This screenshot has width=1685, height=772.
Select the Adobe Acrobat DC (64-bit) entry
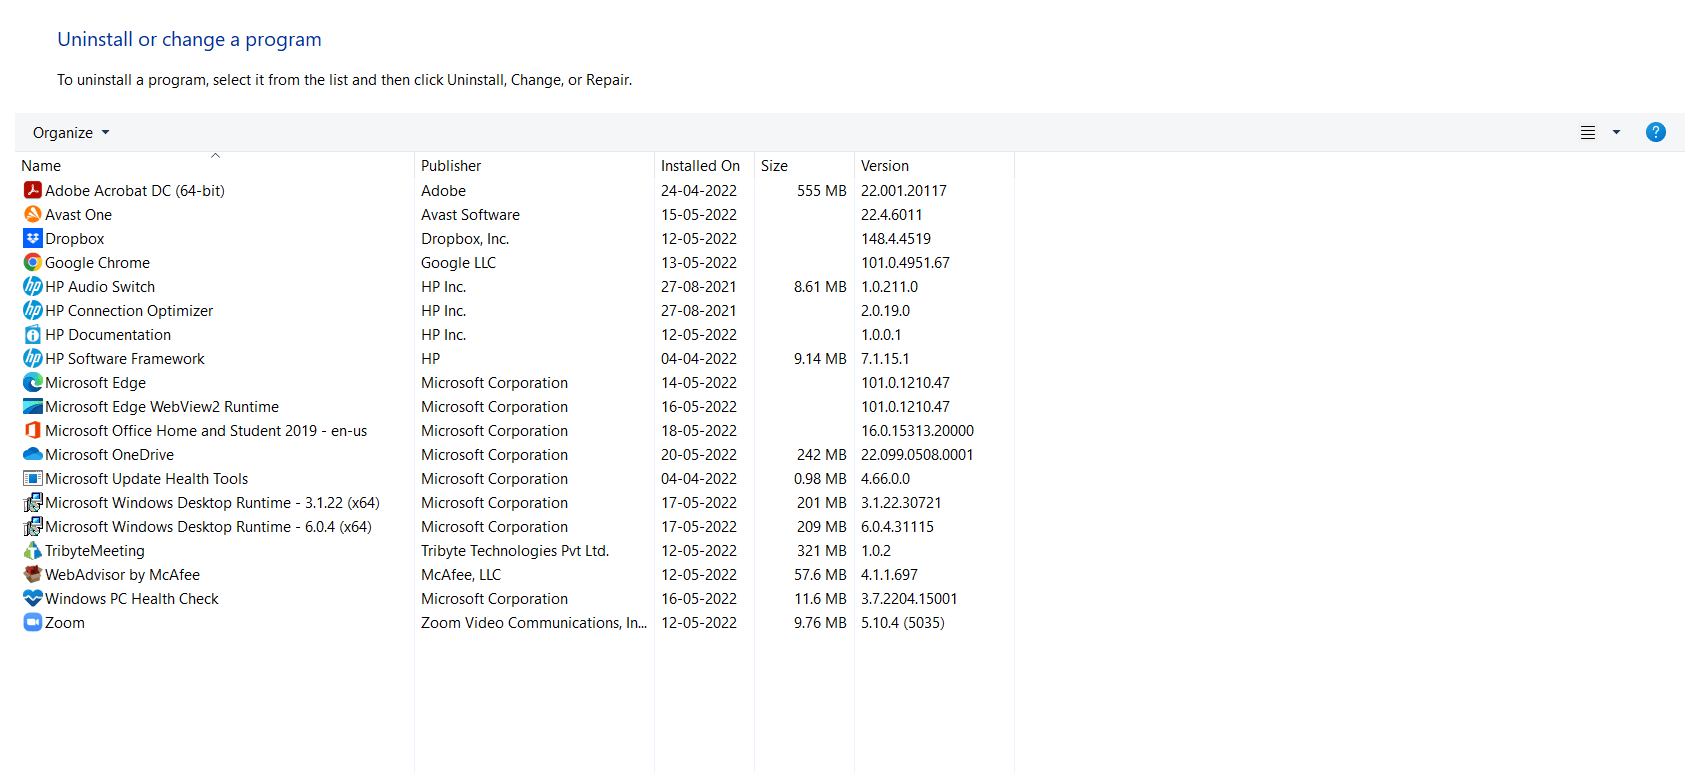(135, 190)
